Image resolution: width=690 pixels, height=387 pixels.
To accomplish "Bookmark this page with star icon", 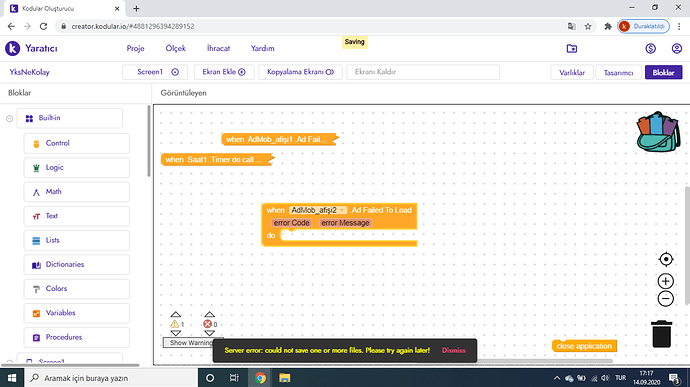I will (x=588, y=26).
